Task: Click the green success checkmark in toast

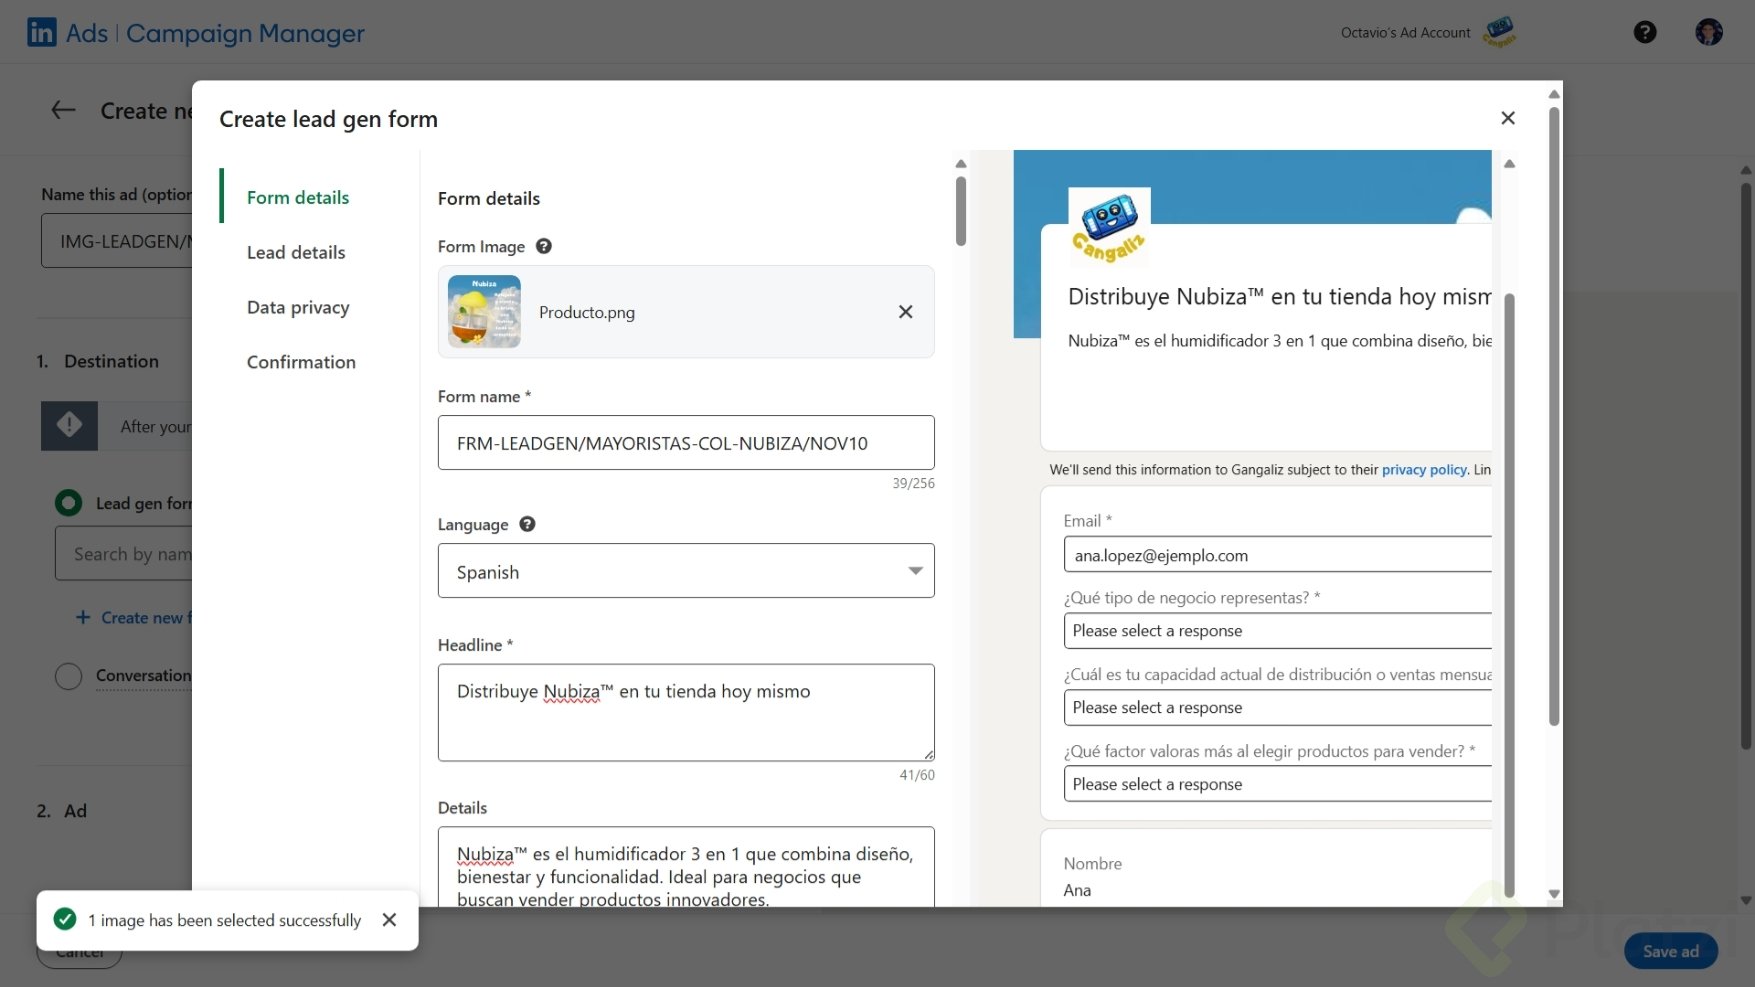Action: tap(65, 919)
